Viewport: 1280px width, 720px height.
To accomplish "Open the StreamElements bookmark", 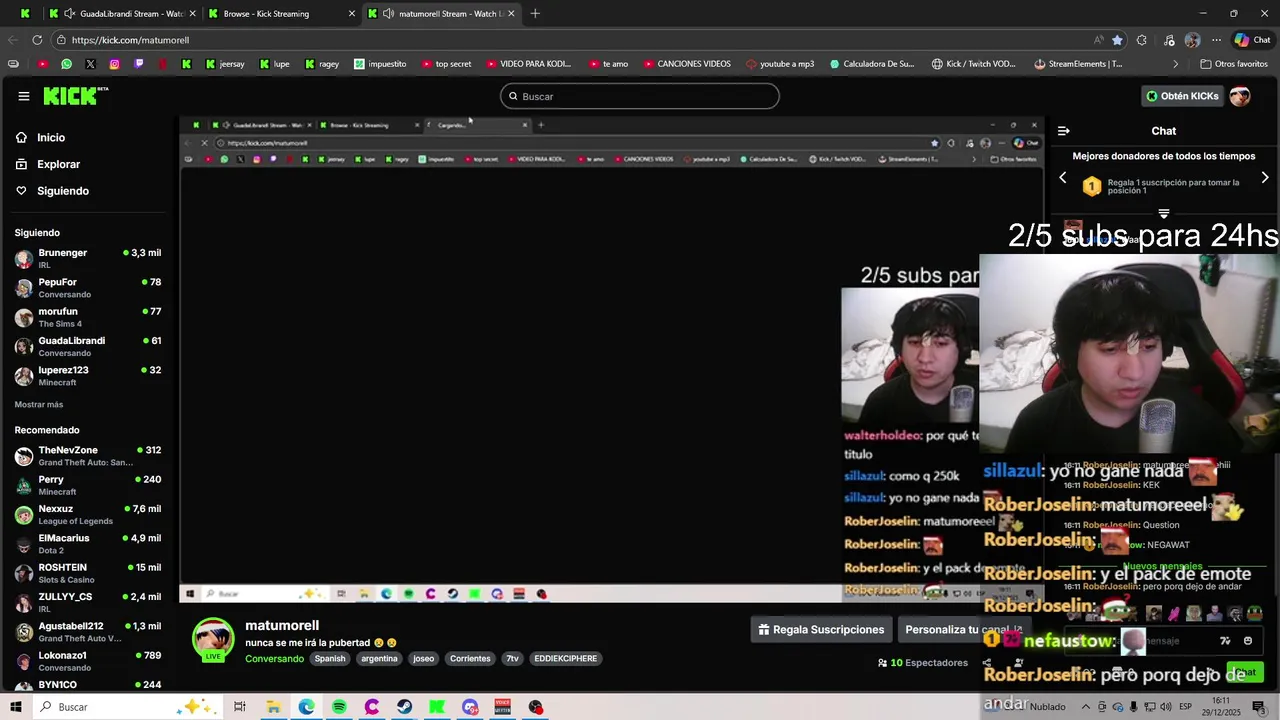I will (1078, 64).
